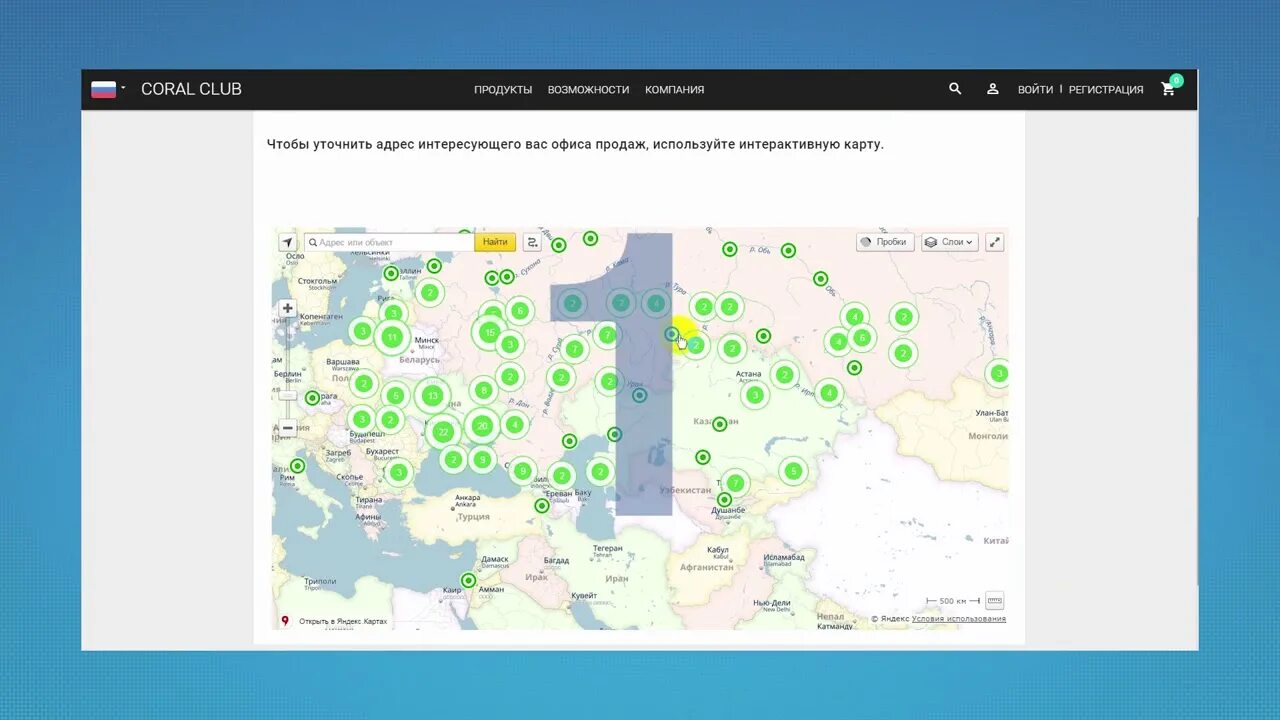This screenshot has width=1280, height=720.
Task: Click the Russian flag icon
Action: (103, 89)
